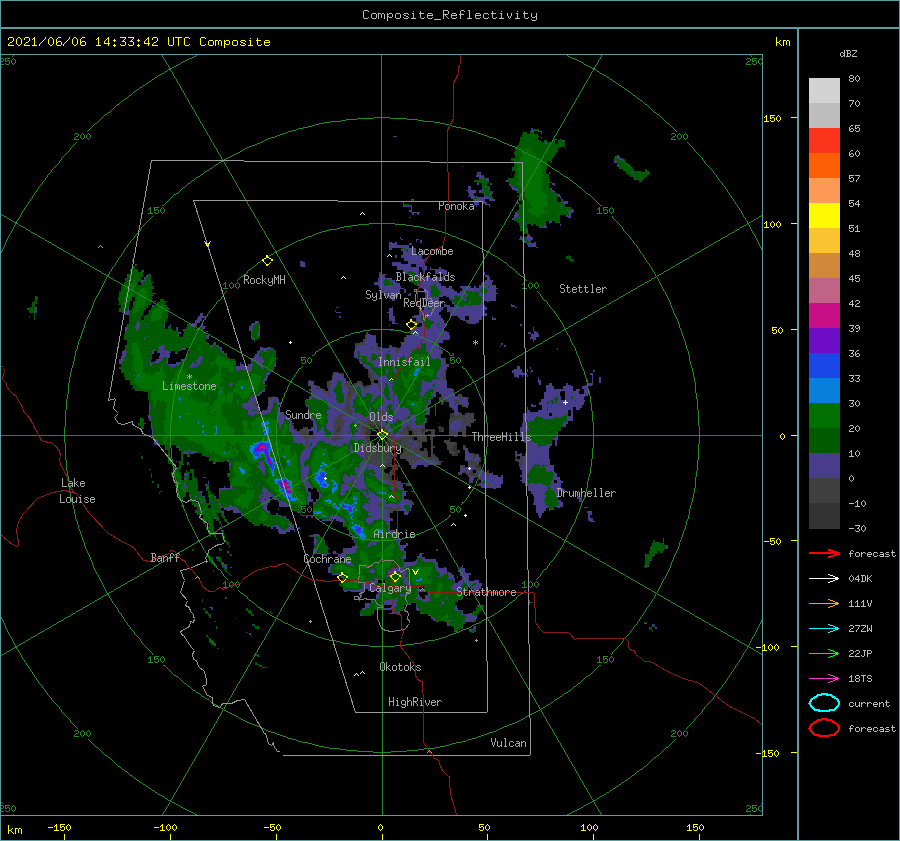Image resolution: width=900 pixels, height=841 pixels.
Task: Select the bright green 30-20 dBZ color band
Action: (824, 416)
